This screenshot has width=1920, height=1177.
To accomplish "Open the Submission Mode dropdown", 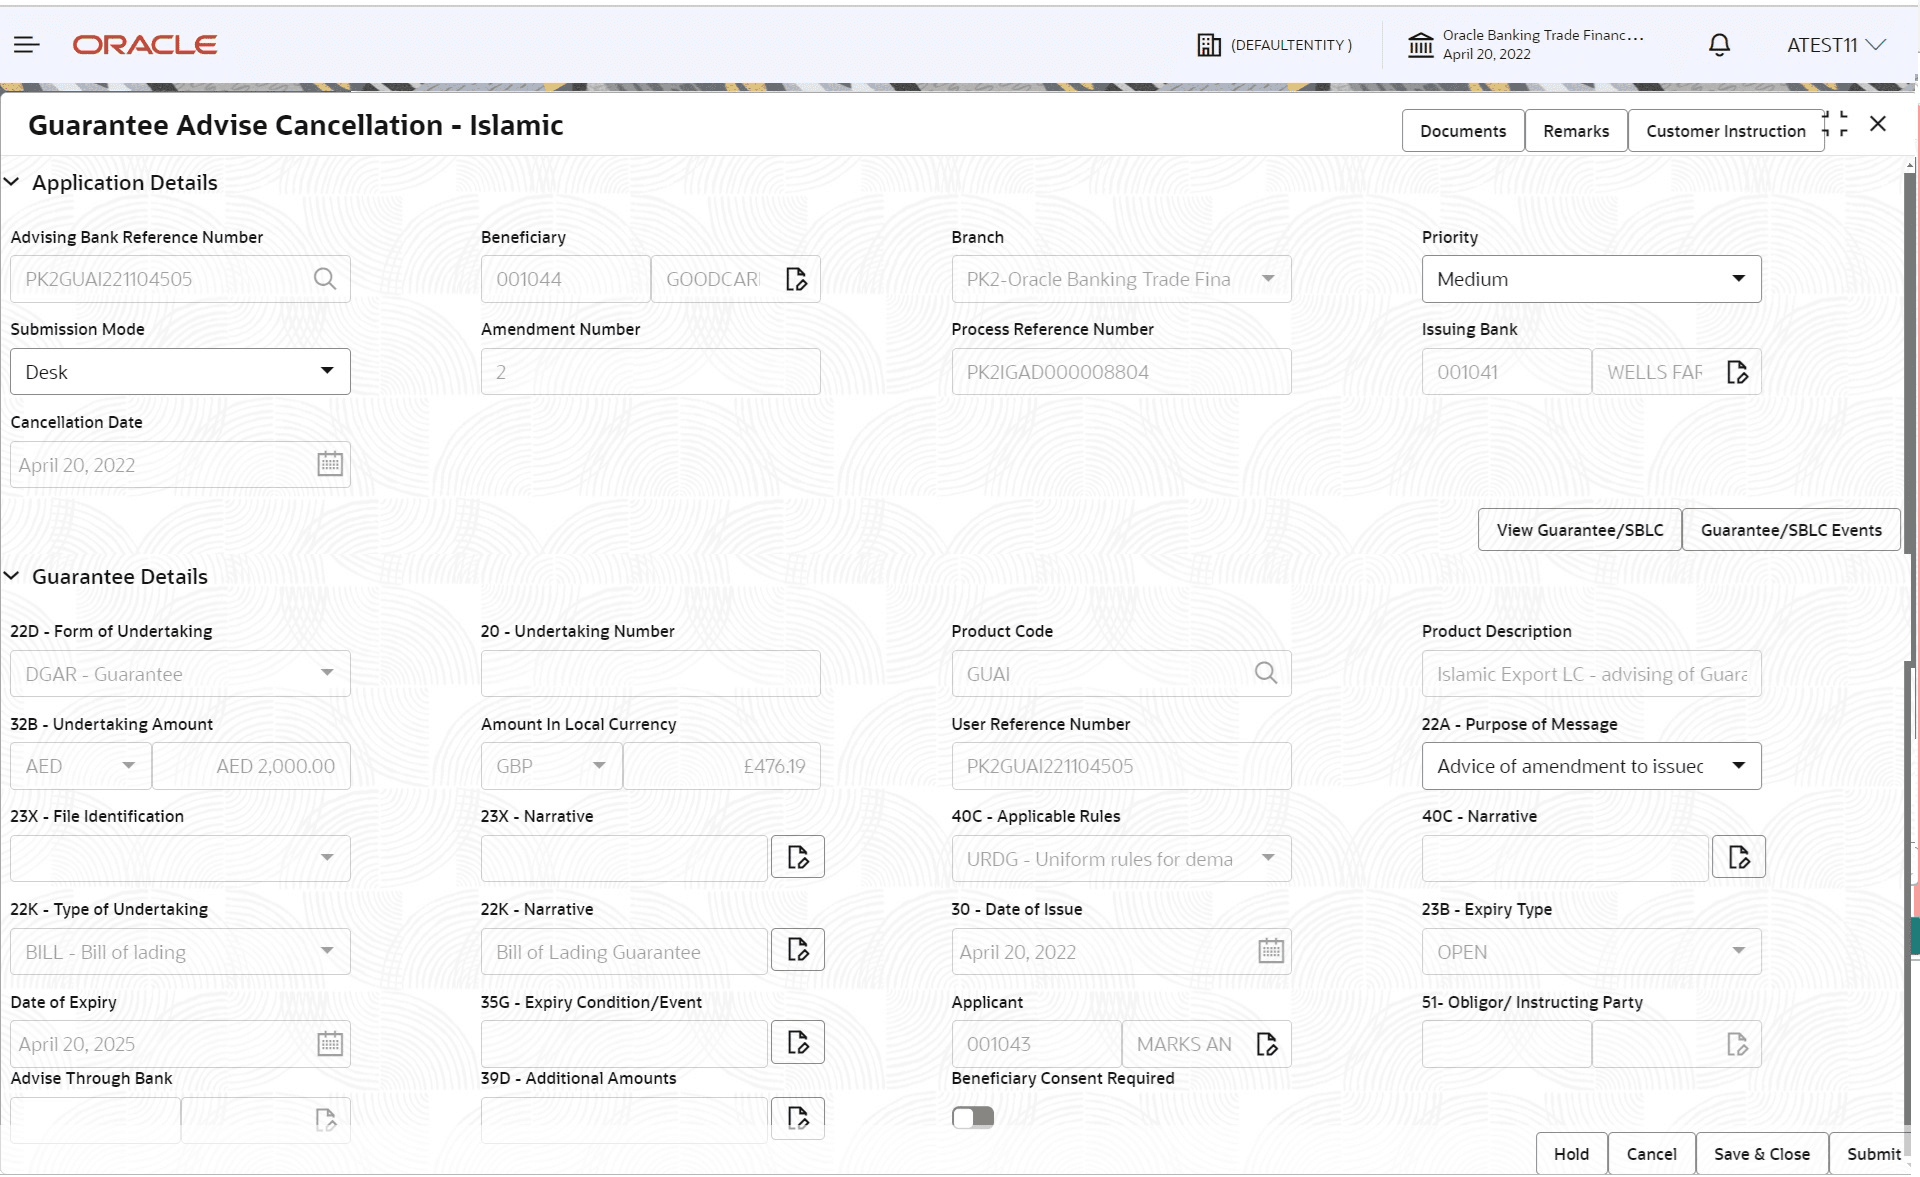I will (x=327, y=371).
